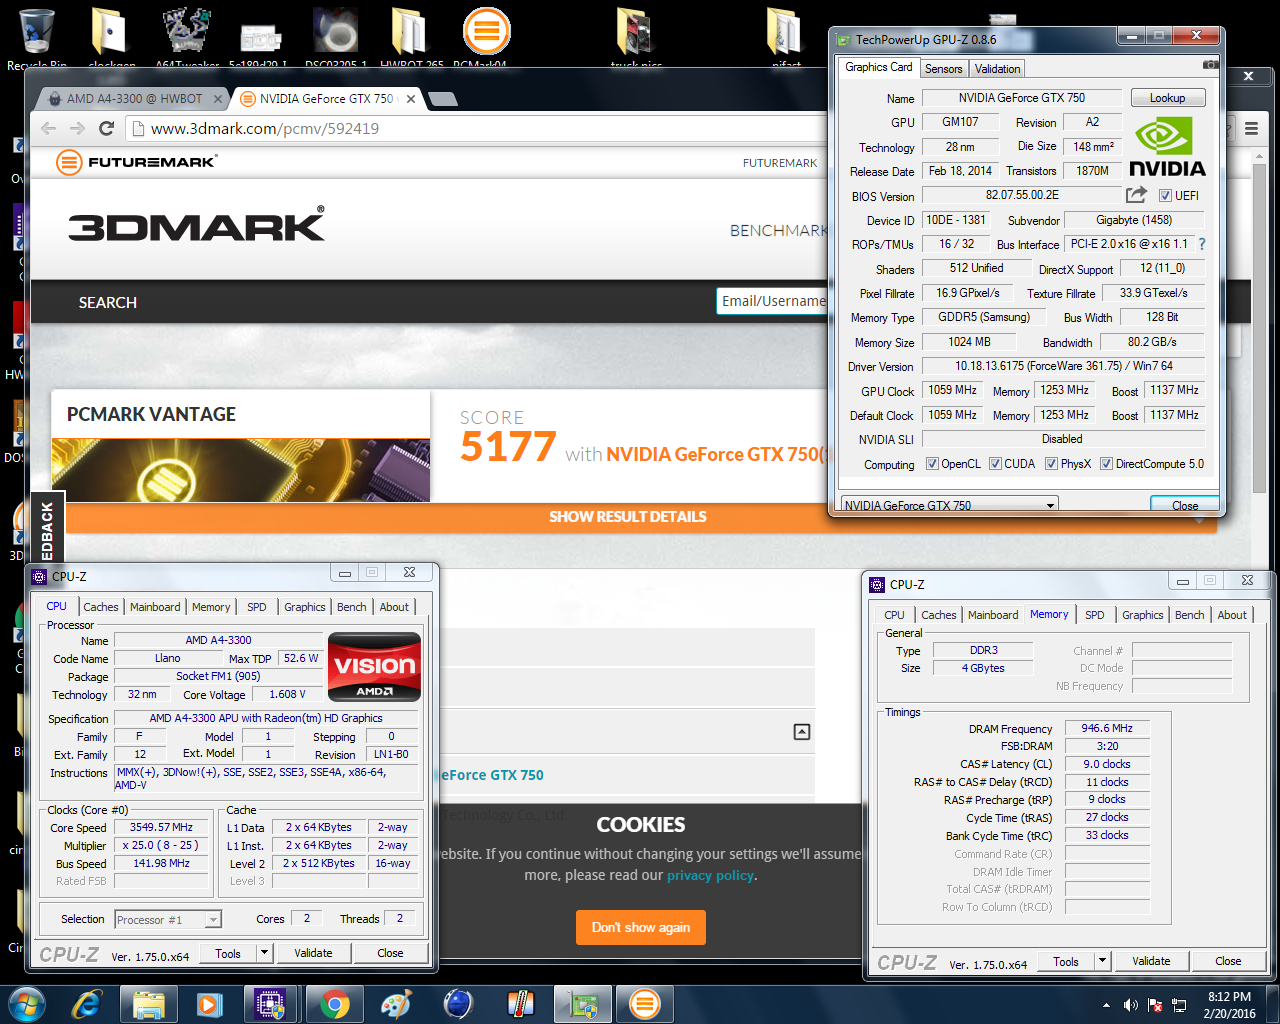Switch to the Validation tab in GPU-Z
The height and width of the screenshot is (1024, 1280).
(997, 69)
